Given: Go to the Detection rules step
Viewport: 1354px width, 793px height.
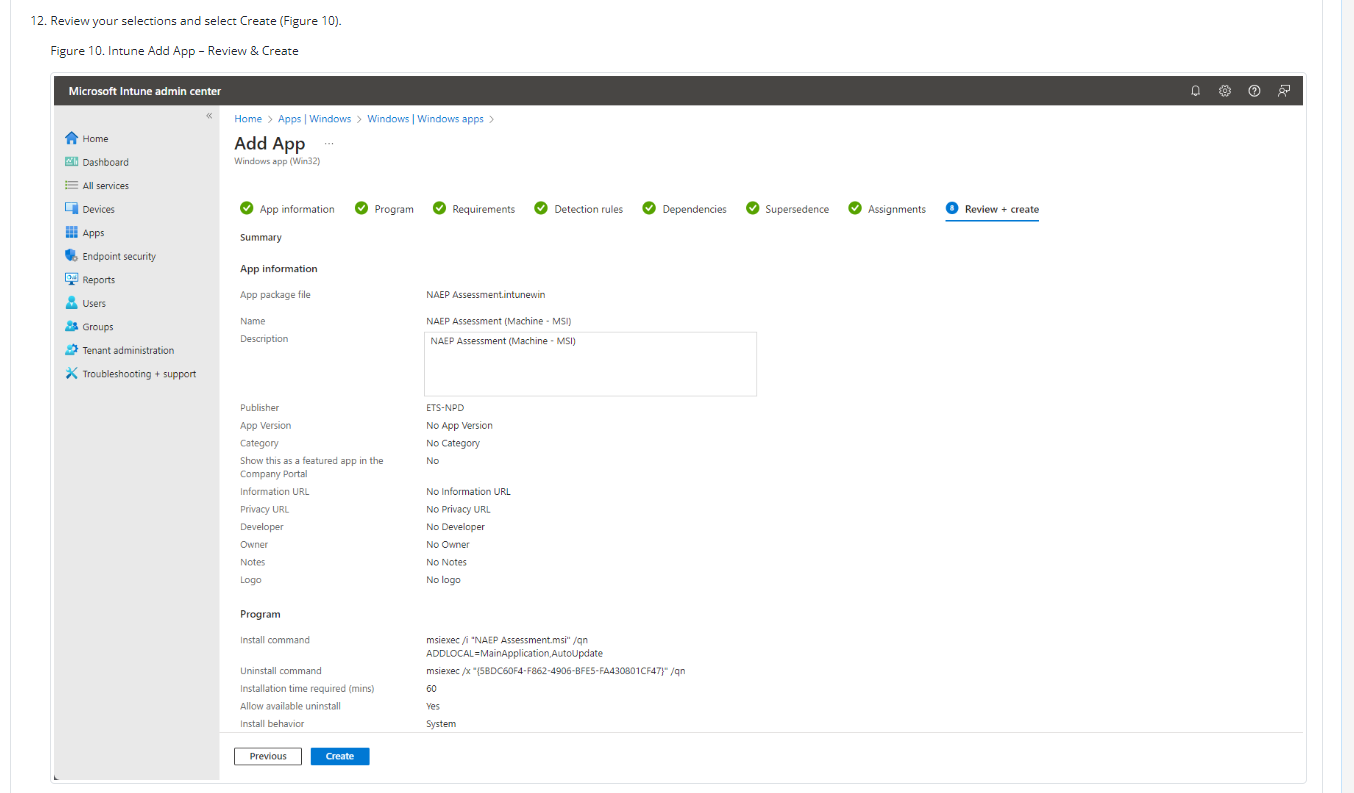Looking at the screenshot, I should [578, 209].
